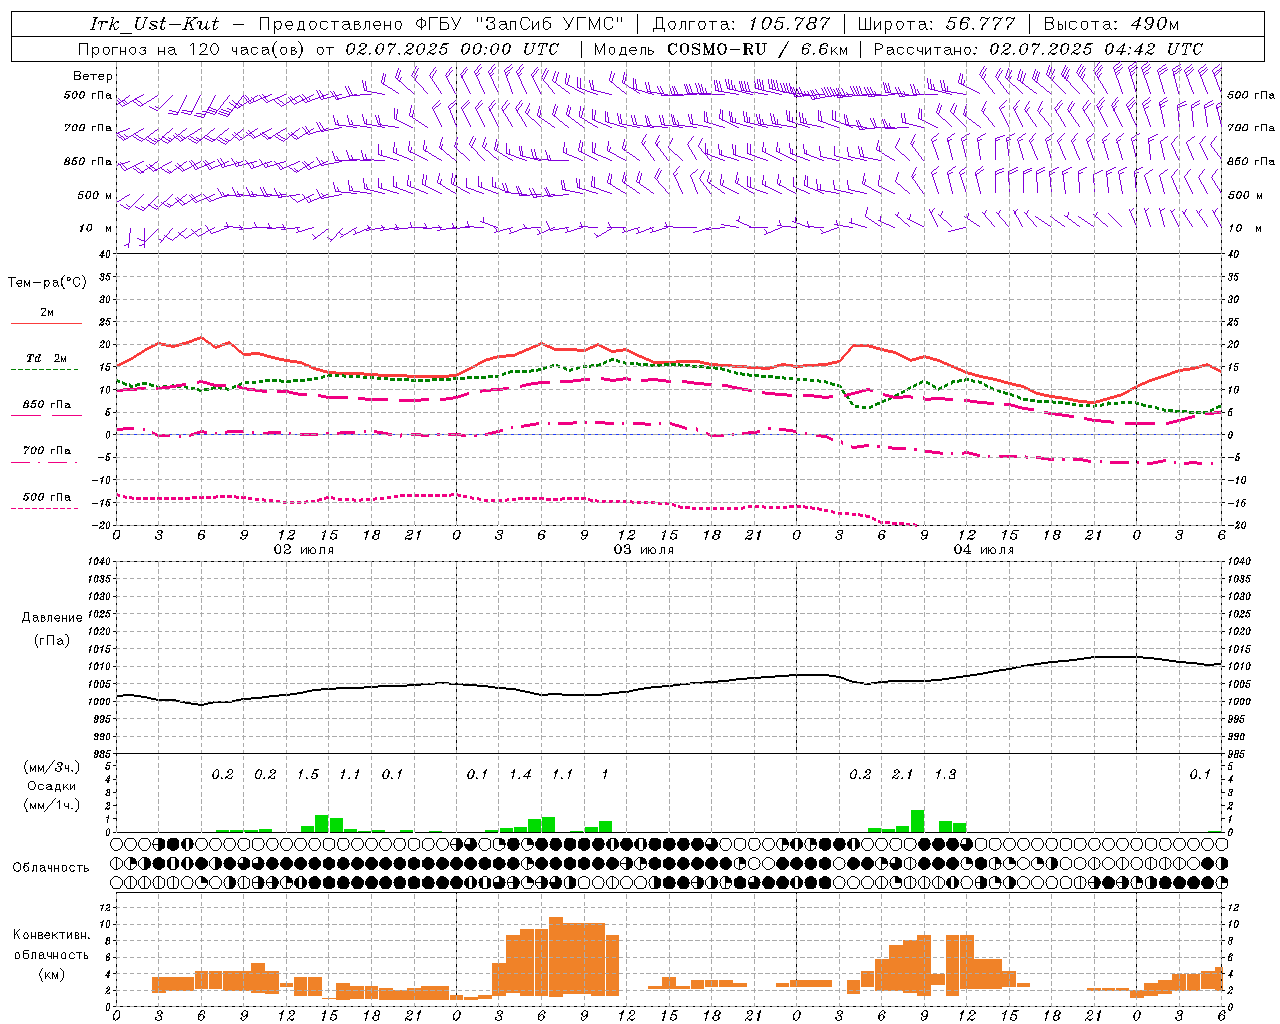Click the Широта: 56.777 value
The image size is (1280, 1024).
click(x=936, y=24)
